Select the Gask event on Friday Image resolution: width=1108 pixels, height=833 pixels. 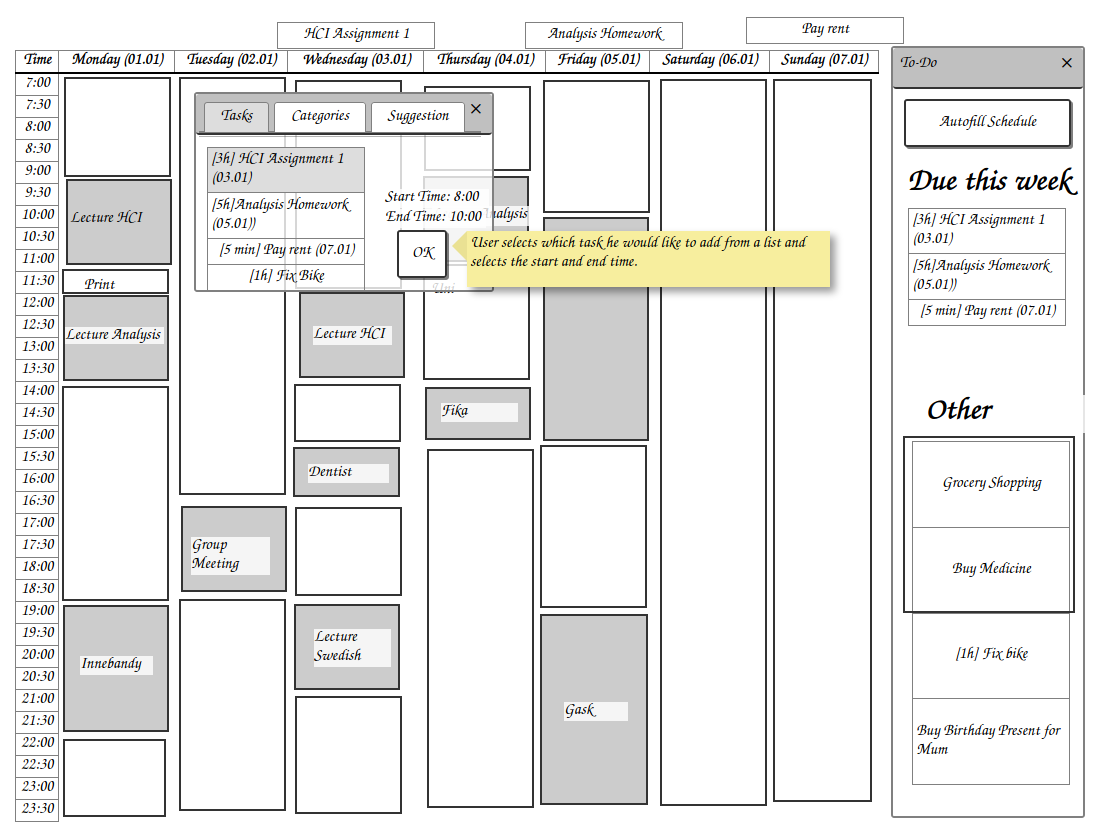pyautogui.click(x=593, y=710)
